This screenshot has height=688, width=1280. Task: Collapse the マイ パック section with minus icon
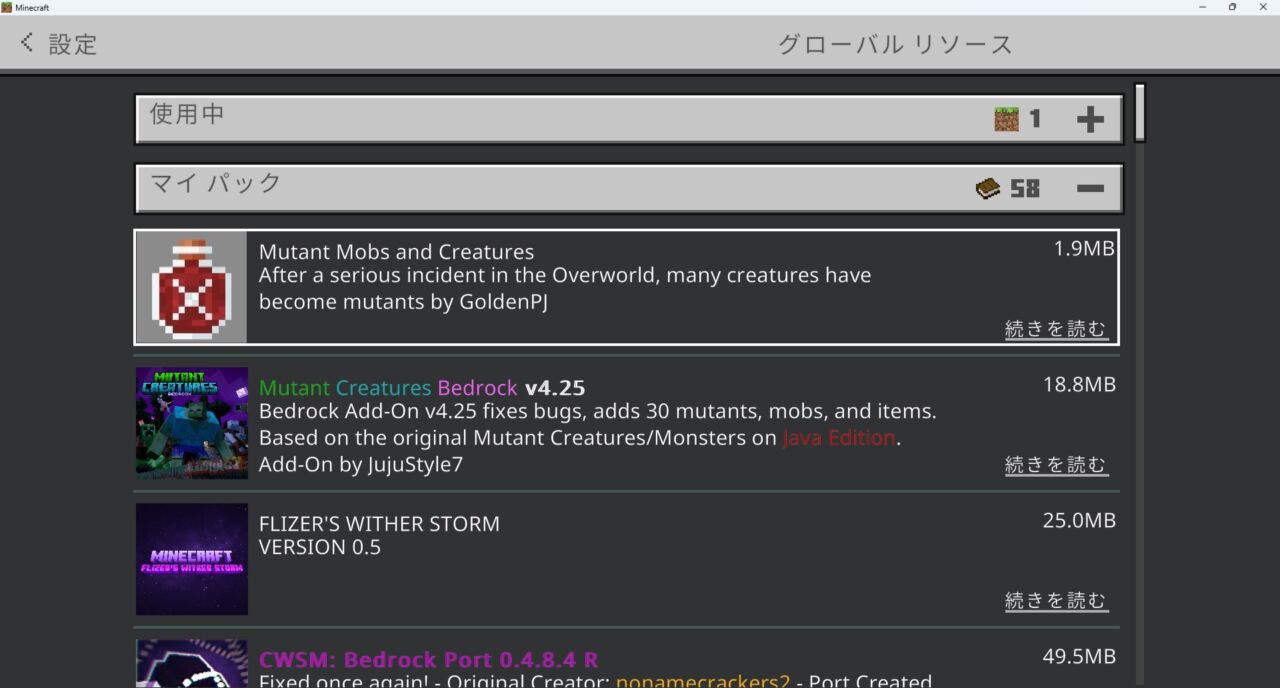(x=1090, y=188)
